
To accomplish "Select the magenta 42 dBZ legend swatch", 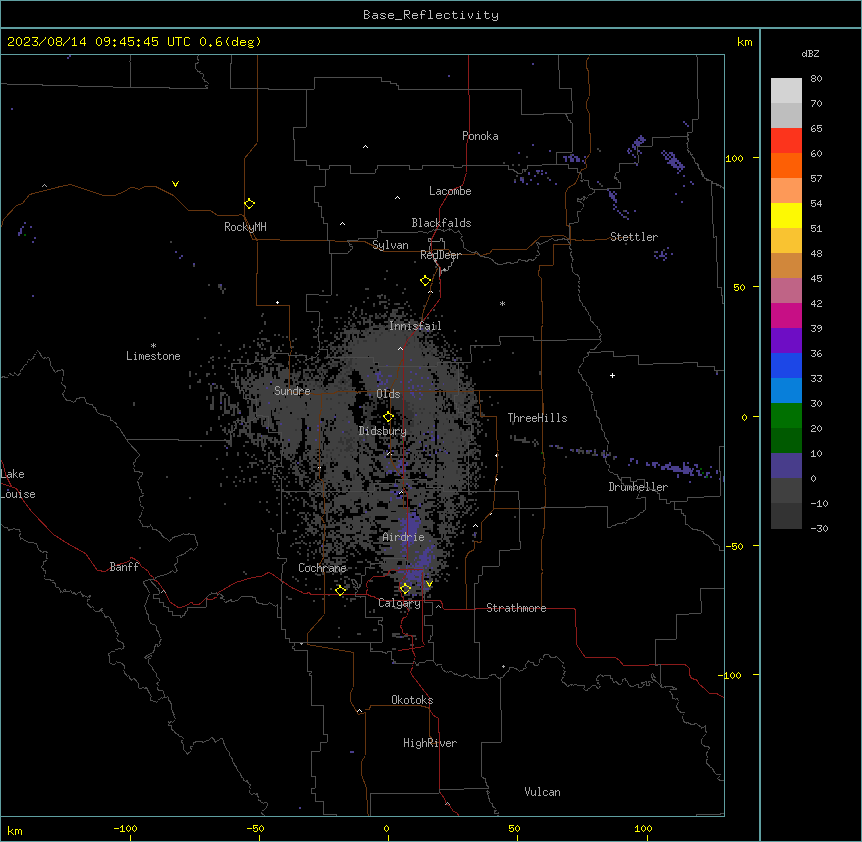I will [786, 315].
